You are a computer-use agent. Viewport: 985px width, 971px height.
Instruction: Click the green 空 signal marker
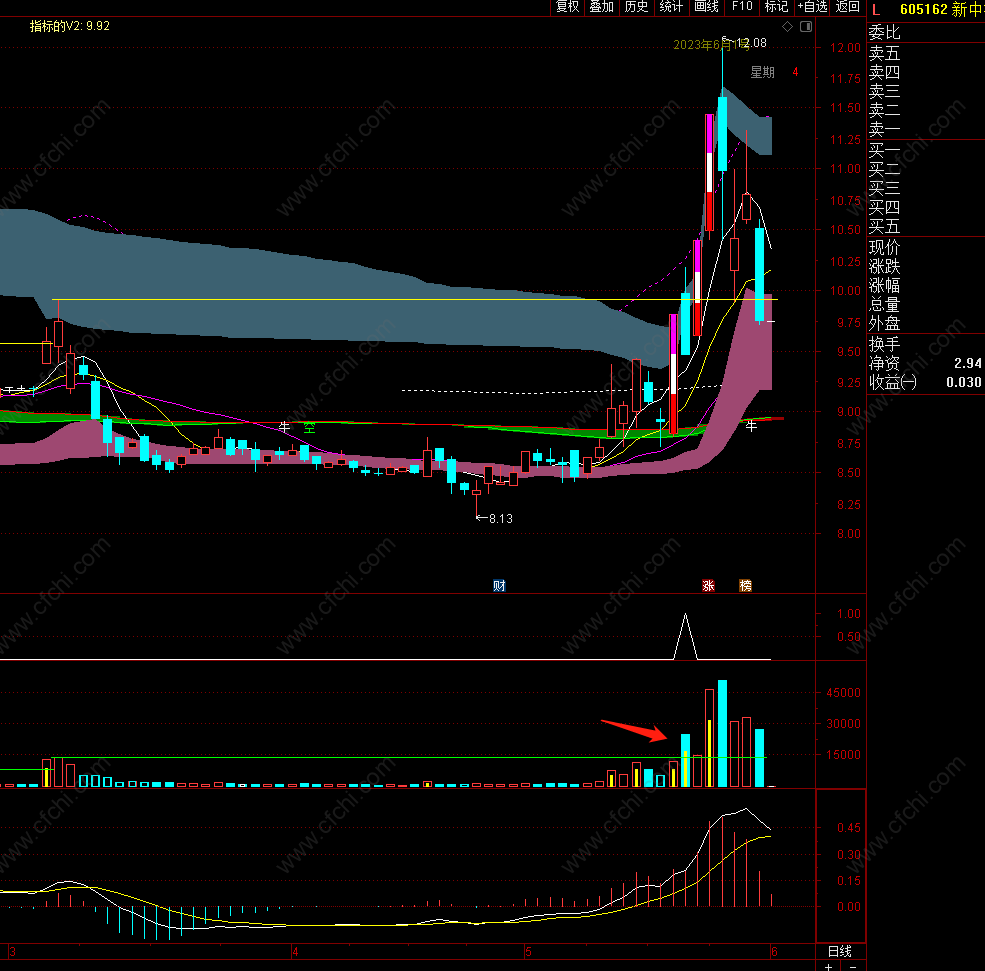click(x=310, y=428)
